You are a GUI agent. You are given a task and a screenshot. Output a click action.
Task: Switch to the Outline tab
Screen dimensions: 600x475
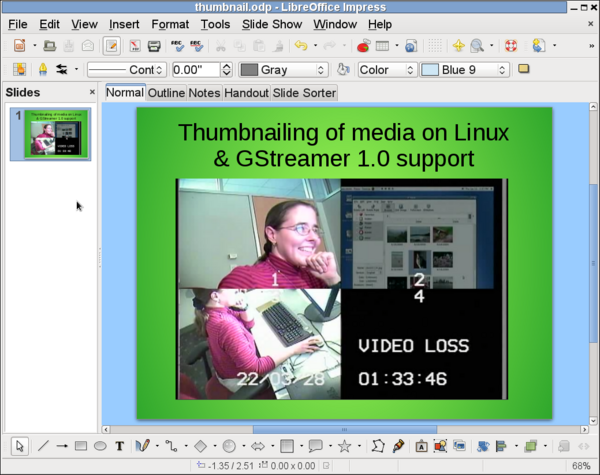[x=166, y=93]
